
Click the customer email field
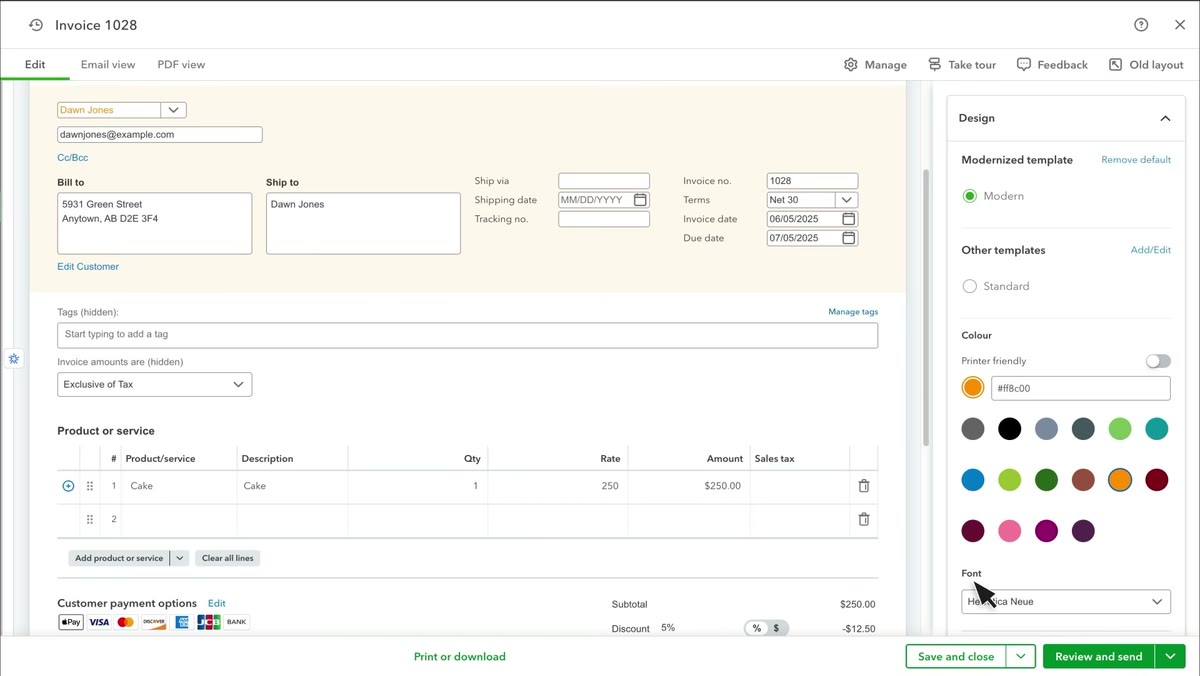click(x=160, y=134)
